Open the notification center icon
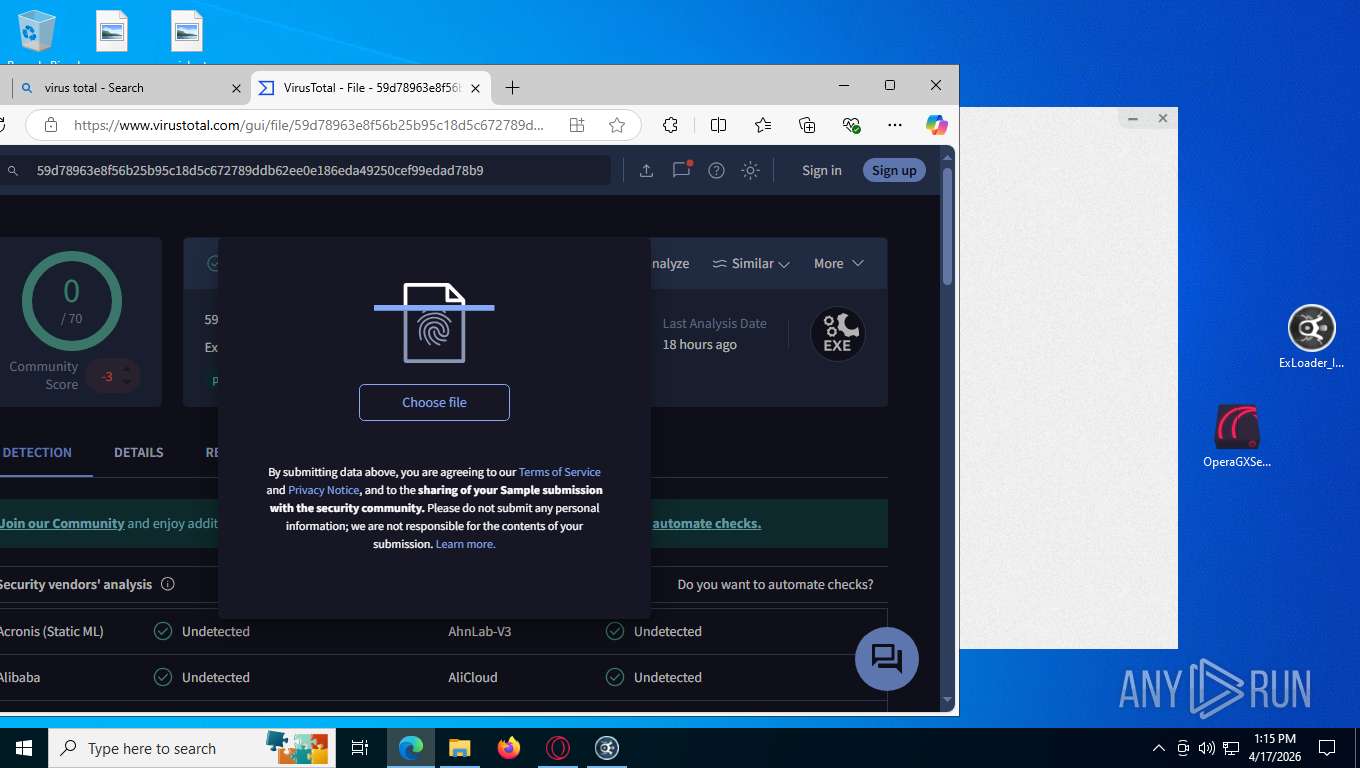 point(1327,748)
